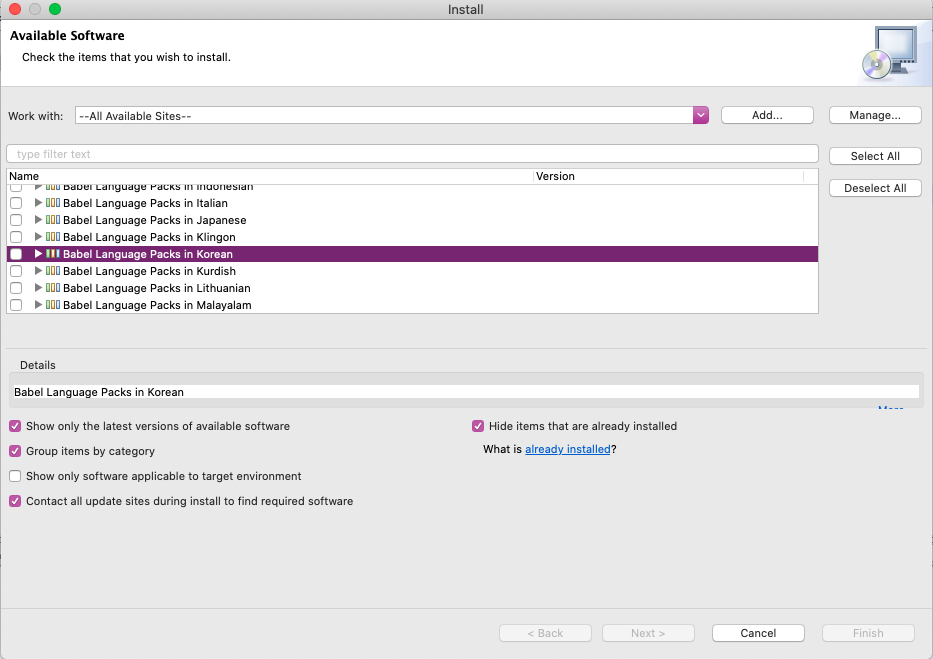Image resolution: width=933 pixels, height=659 pixels.
Task: Expand the Korean language packs tree node
Action: click(38, 253)
